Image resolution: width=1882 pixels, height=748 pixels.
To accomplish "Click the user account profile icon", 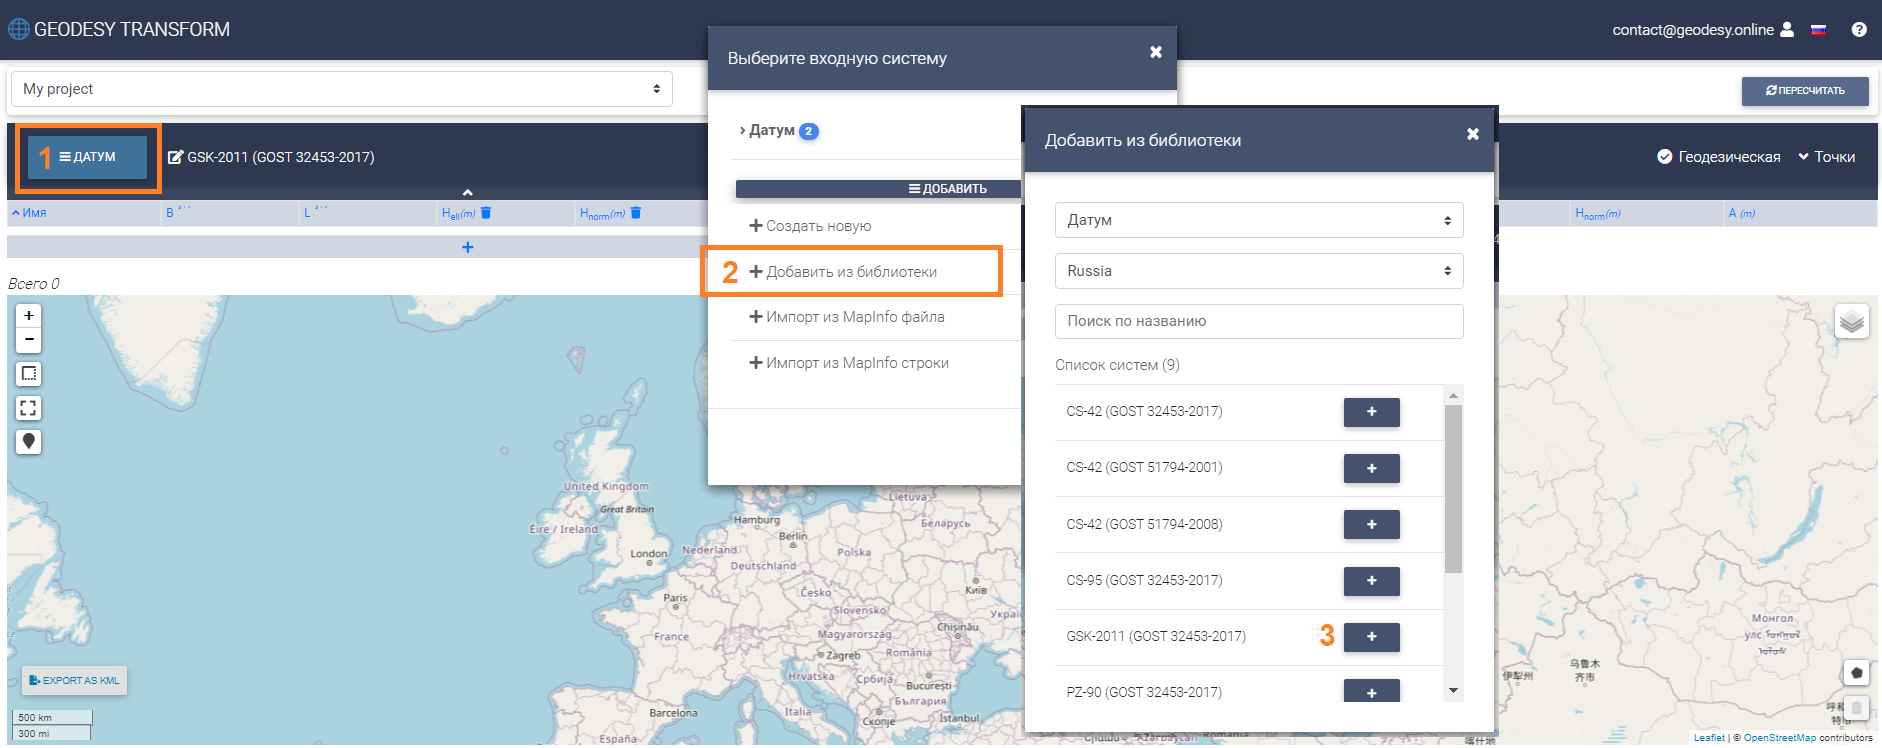I will coord(1787,30).
